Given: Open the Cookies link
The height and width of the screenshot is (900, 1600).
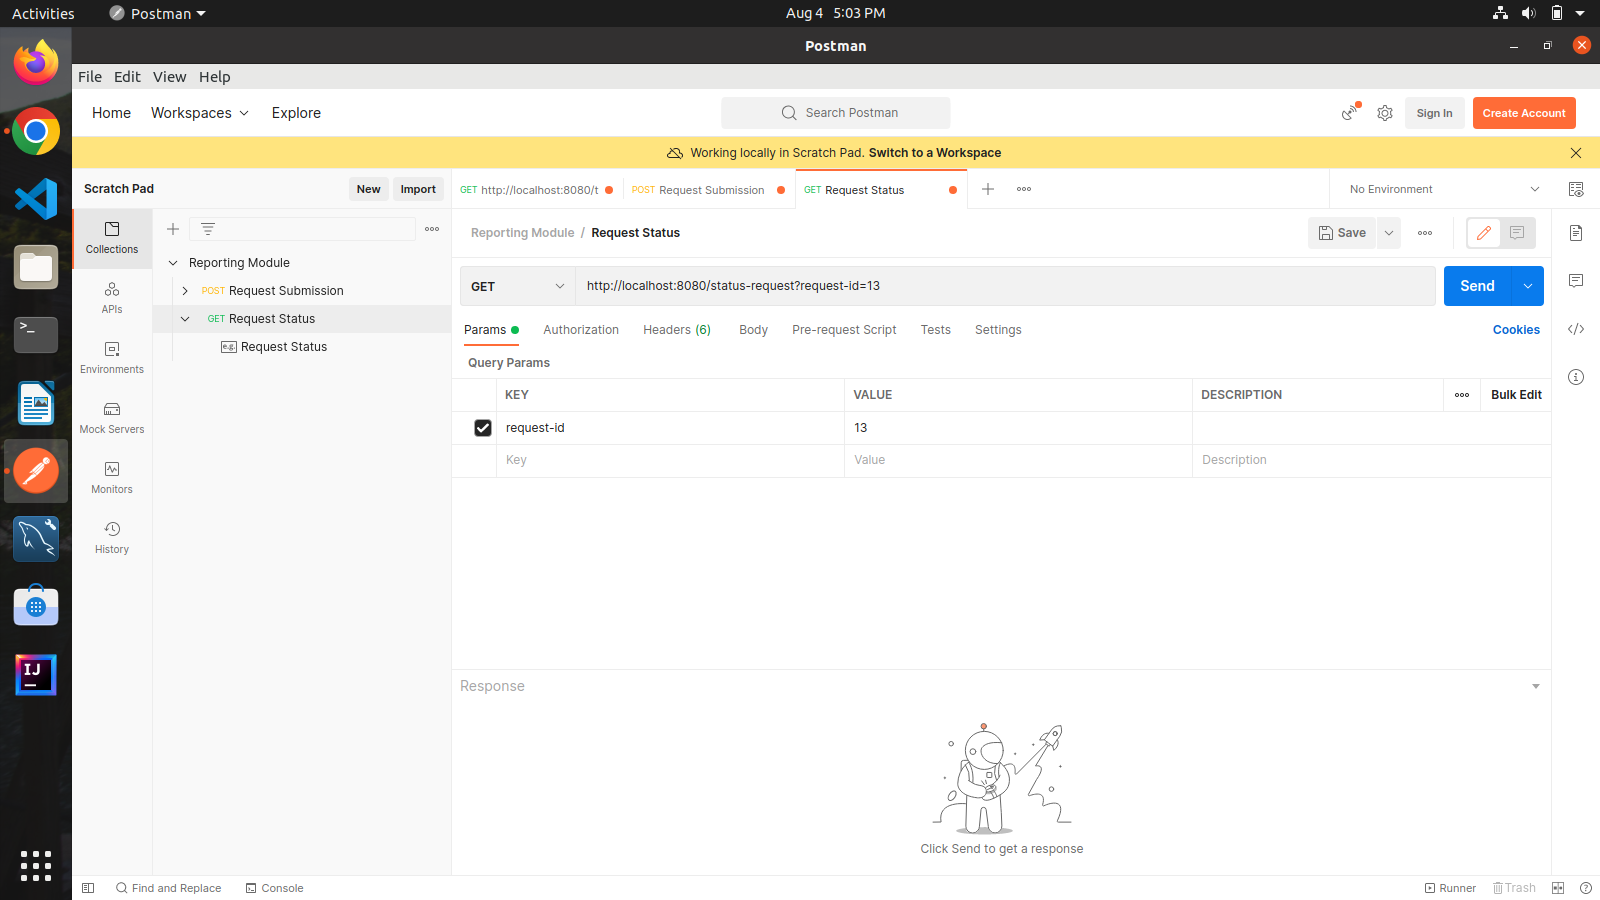Looking at the screenshot, I should [x=1516, y=330].
